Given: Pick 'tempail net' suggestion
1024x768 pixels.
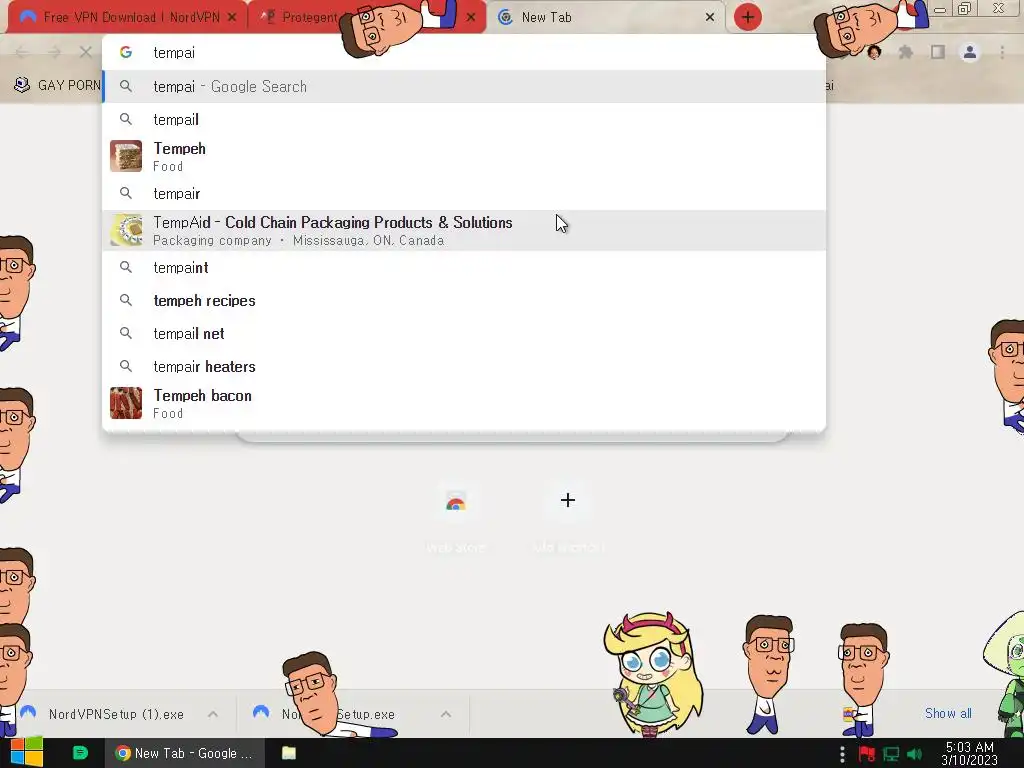Looking at the screenshot, I should (x=464, y=334).
